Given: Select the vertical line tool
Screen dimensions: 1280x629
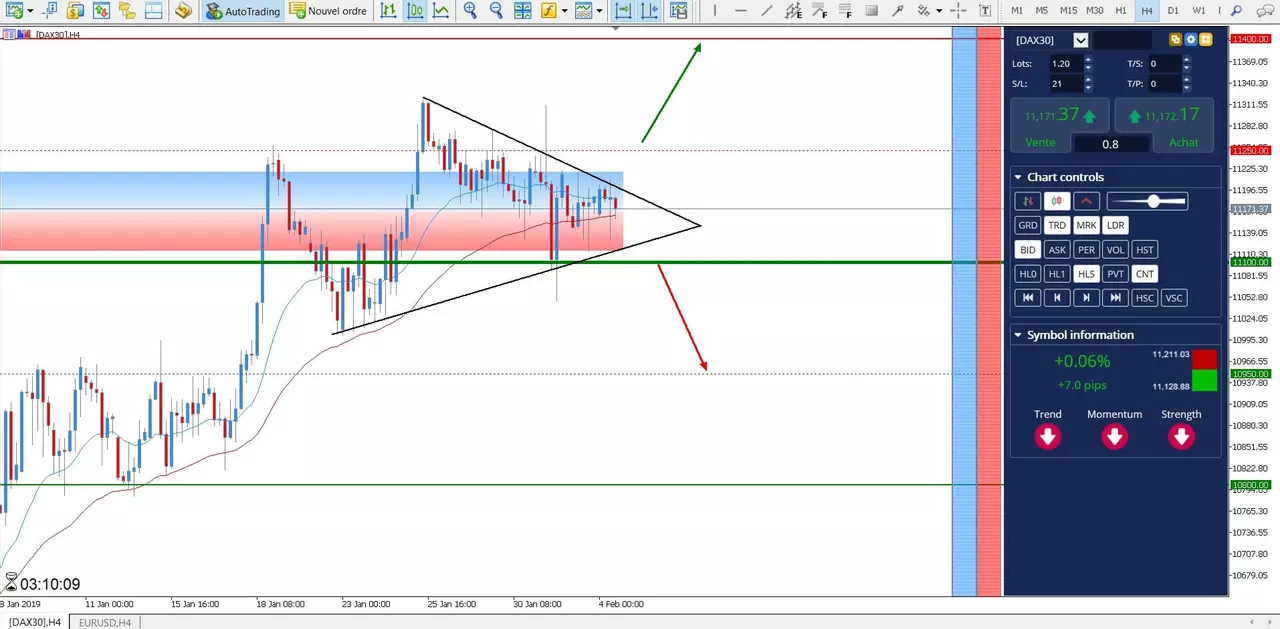Looking at the screenshot, I should click(x=715, y=11).
